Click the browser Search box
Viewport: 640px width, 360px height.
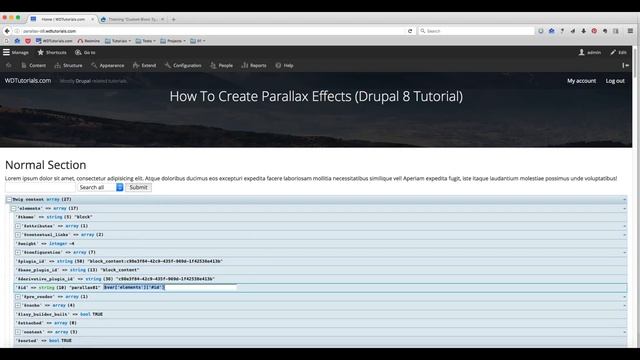tap(476, 31)
